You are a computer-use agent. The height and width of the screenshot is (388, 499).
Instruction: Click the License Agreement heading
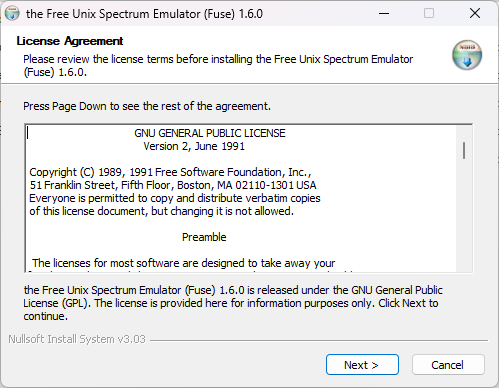coord(70,41)
